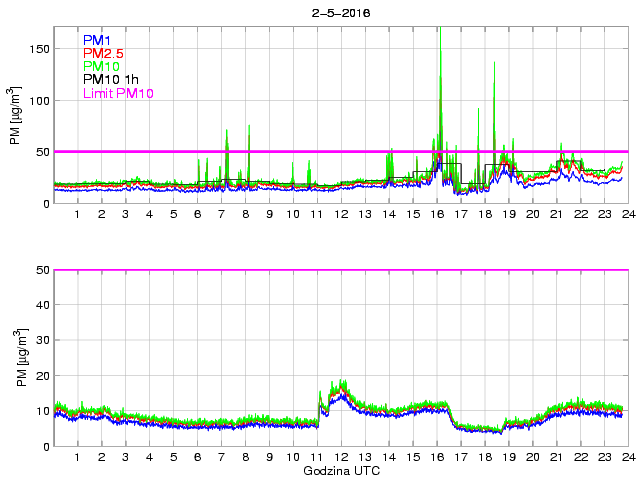This screenshot has width=640, height=480.
Task: Click hour 12 tick label in bottom chart
Action: 340,457
